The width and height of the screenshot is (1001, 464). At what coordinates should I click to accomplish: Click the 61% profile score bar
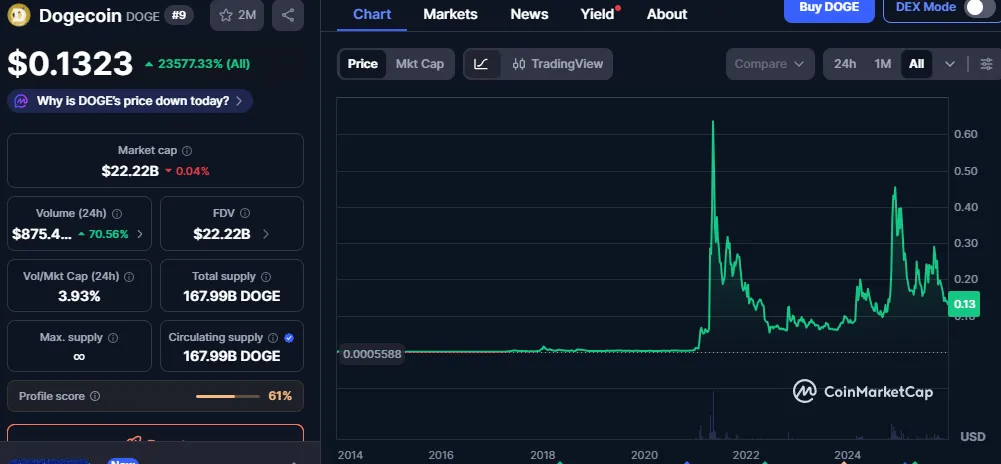[x=227, y=396]
